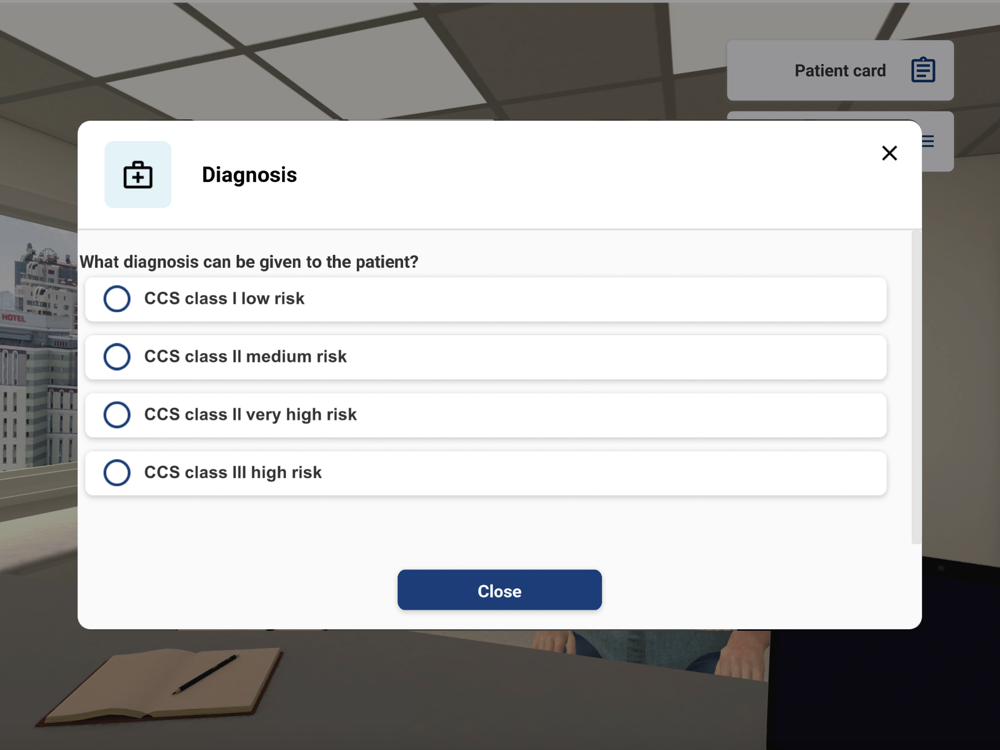1000x750 pixels.
Task: Click the medical kit Diagnosis icon
Action: pyautogui.click(x=138, y=175)
